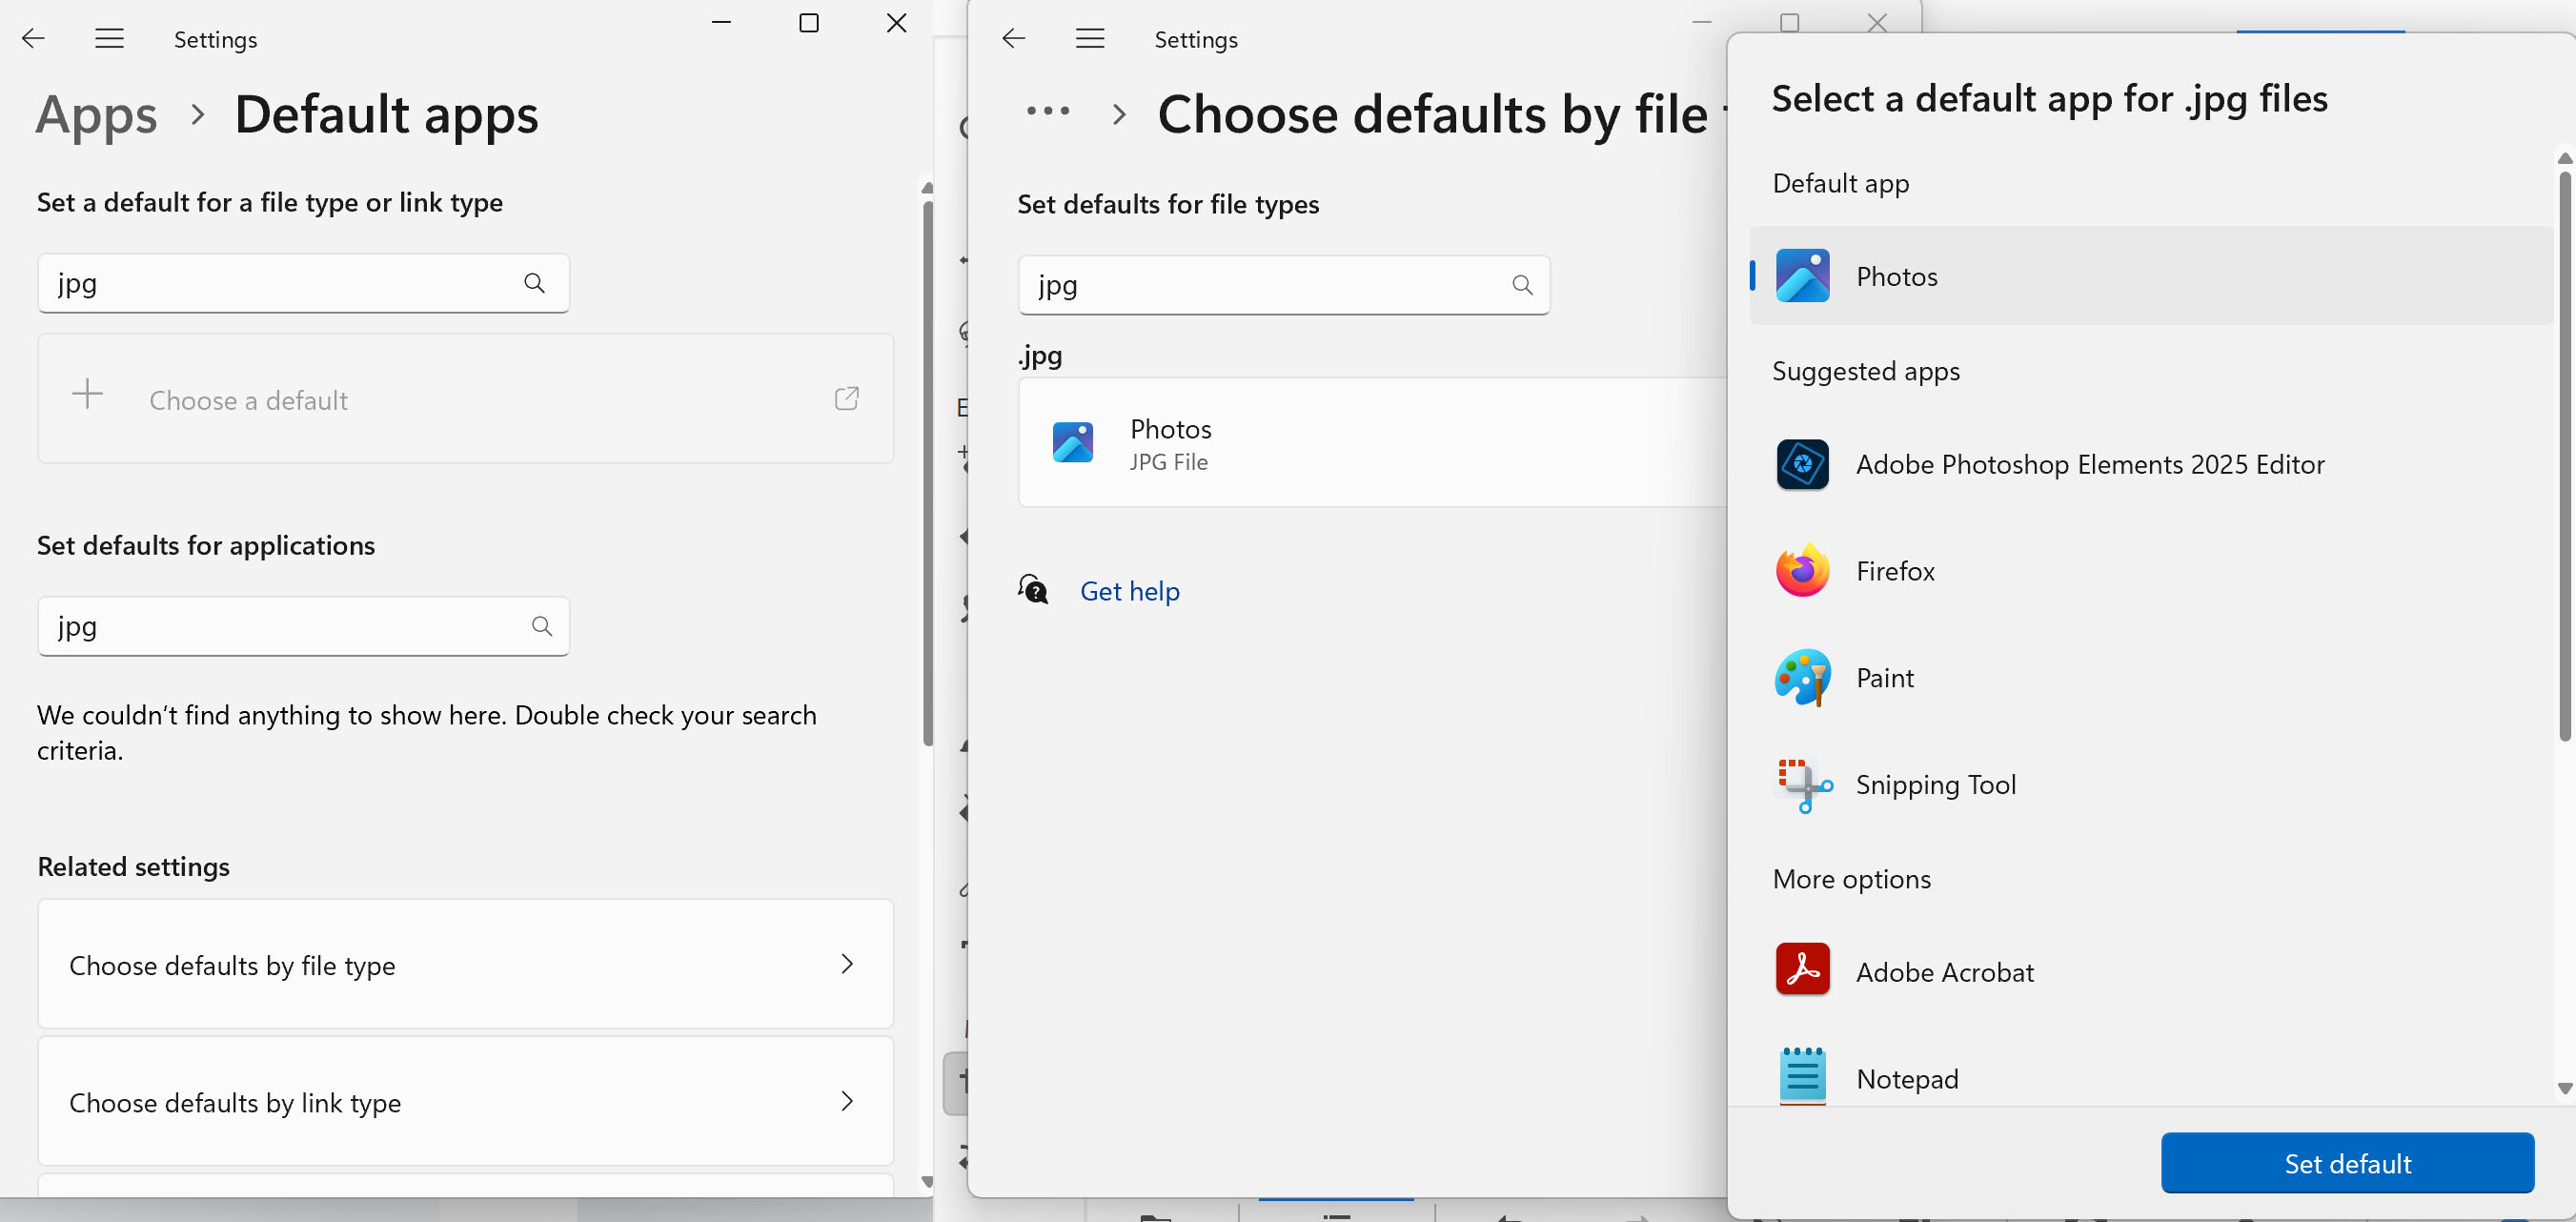Select Adobe Photoshop Elements 2025 Editor app
2576x1222 pixels.
(x=2088, y=465)
